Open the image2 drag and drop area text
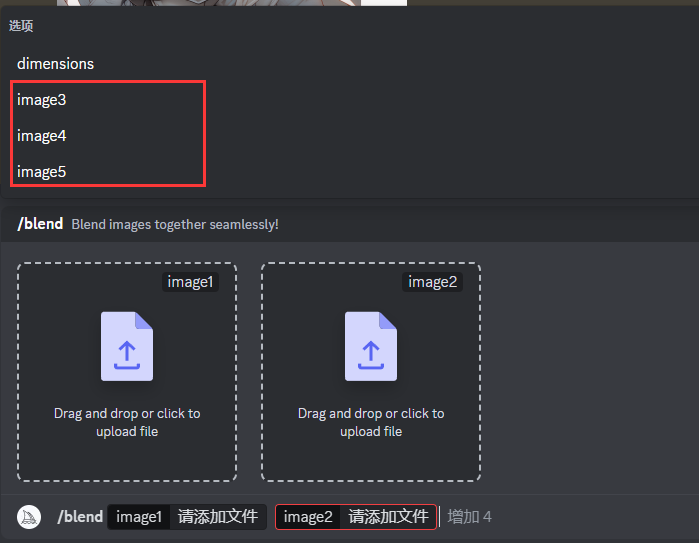Viewport: 699px width, 543px height. coord(371,422)
